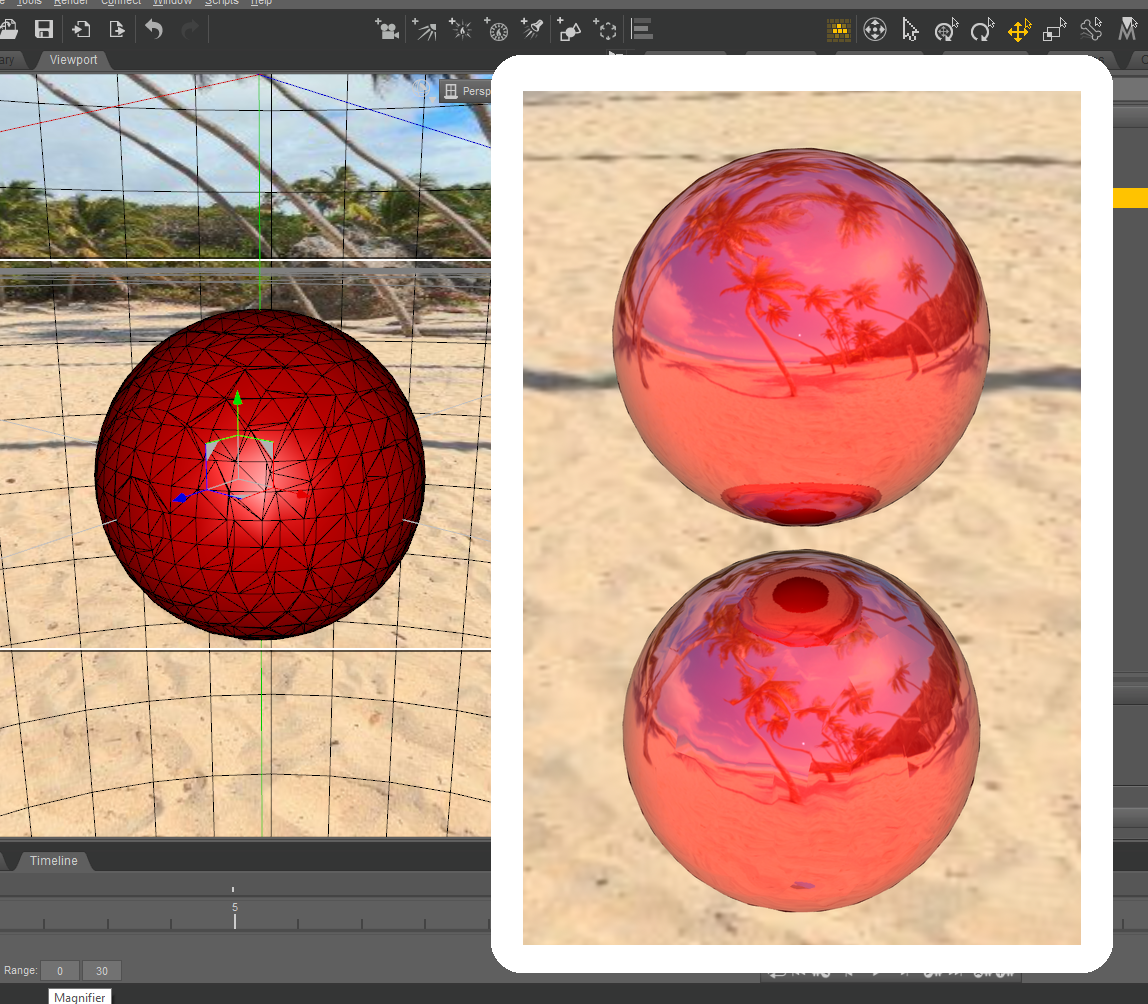
Task: Create a new null node
Action: pyautogui.click(x=605, y=29)
